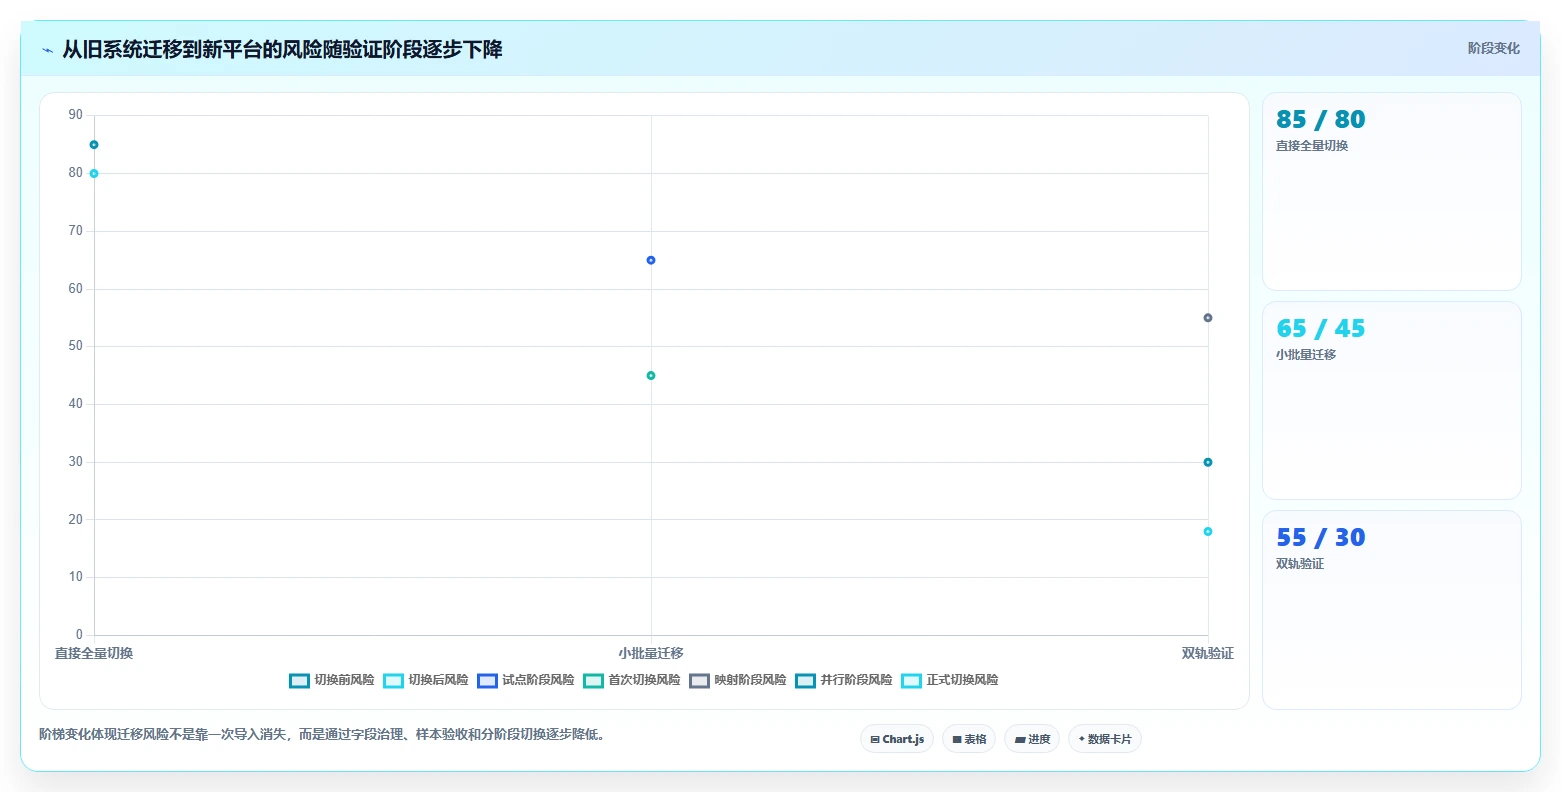Hide the 并行阶段风险 dataset via legend
1561x792 pixels.
click(x=843, y=680)
